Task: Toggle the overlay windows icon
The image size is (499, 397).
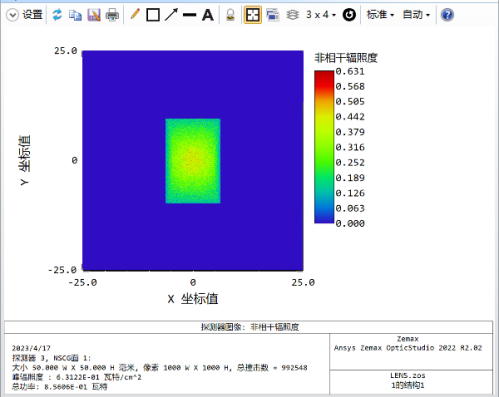Action: pyautogui.click(x=273, y=15)
